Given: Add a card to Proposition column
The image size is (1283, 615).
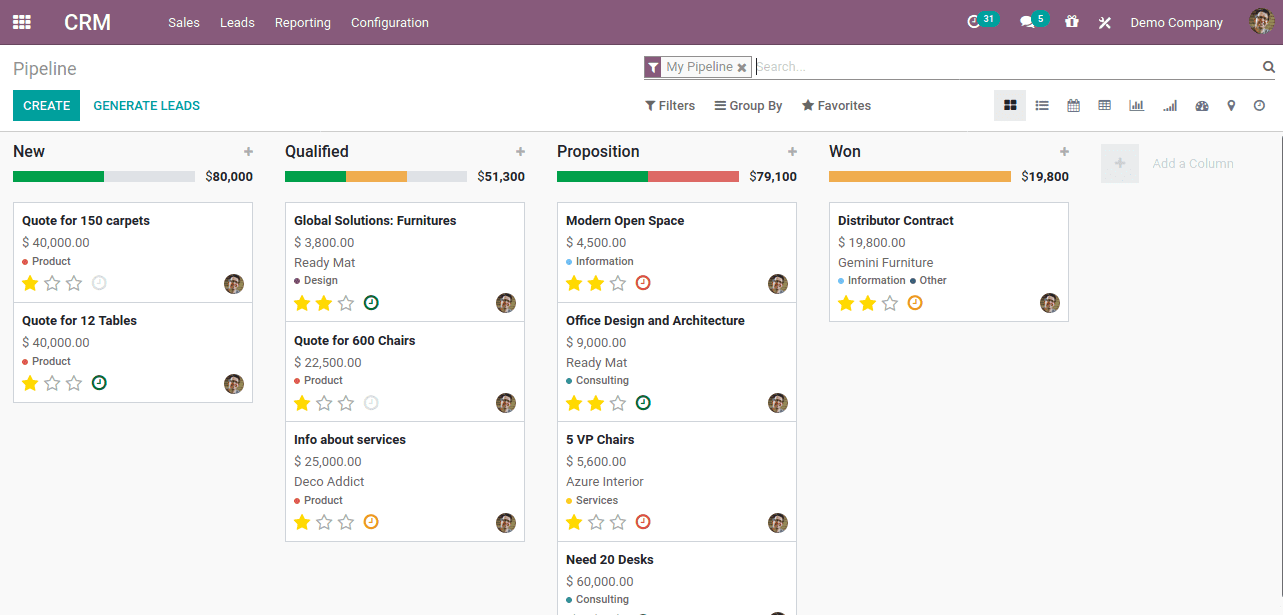Looking at the screenshot, I should click(792, 152).
